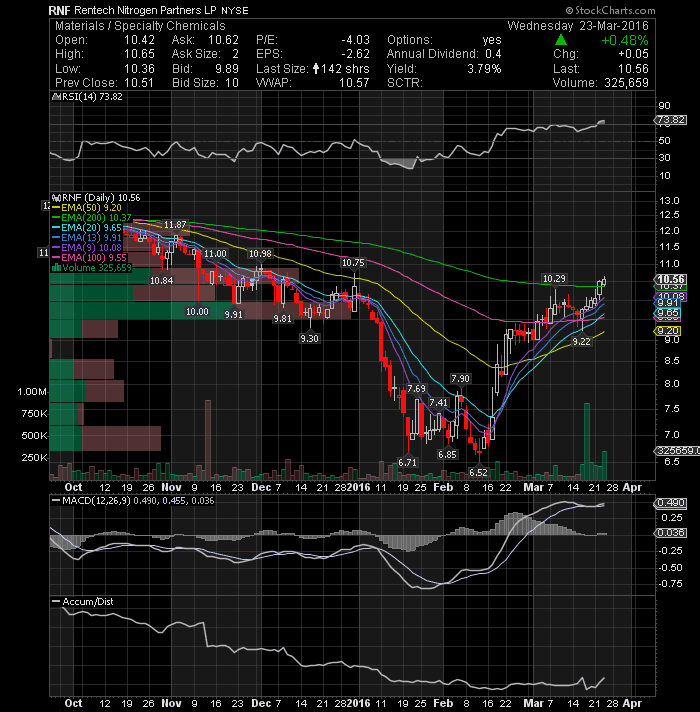This screenshot has width=700, height=712.
Task: Click the Nov label on the bottom date axis
Action: (171, 703)
